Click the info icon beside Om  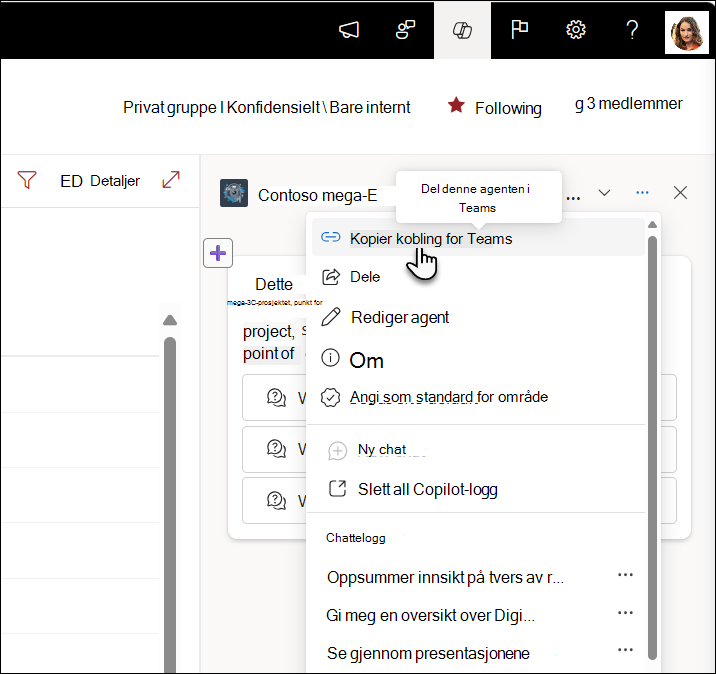[x=330, y=357]
